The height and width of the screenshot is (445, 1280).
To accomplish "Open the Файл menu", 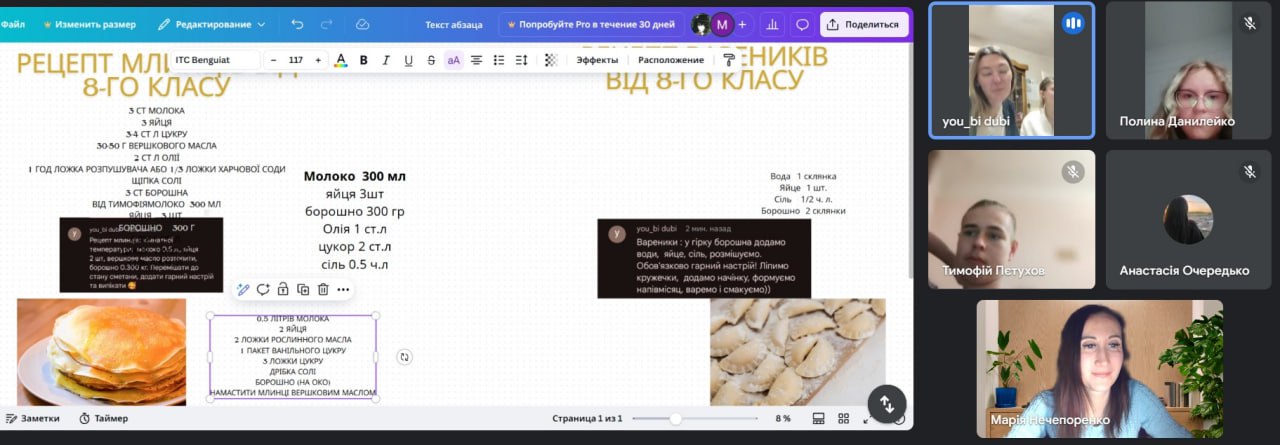I will [x=13, y=24].
